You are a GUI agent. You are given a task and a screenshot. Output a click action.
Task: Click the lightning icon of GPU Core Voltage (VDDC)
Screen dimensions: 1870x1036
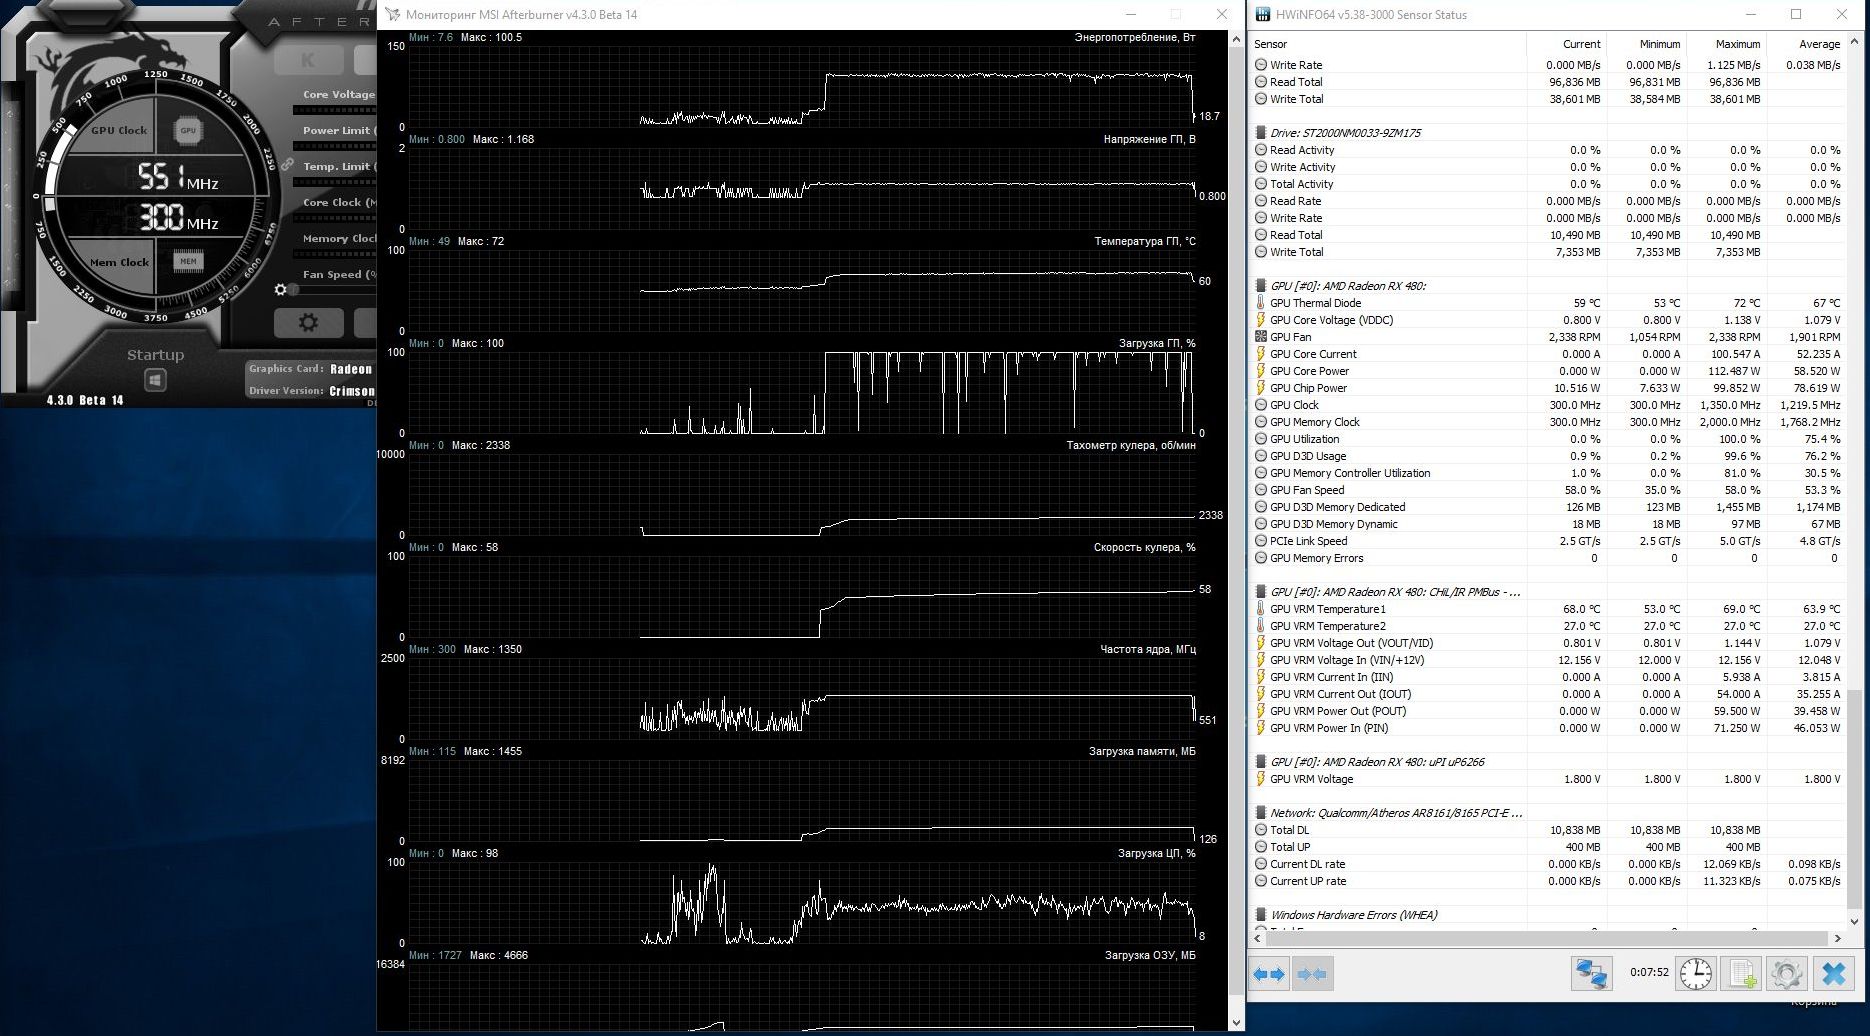(x=1261, y=320)
